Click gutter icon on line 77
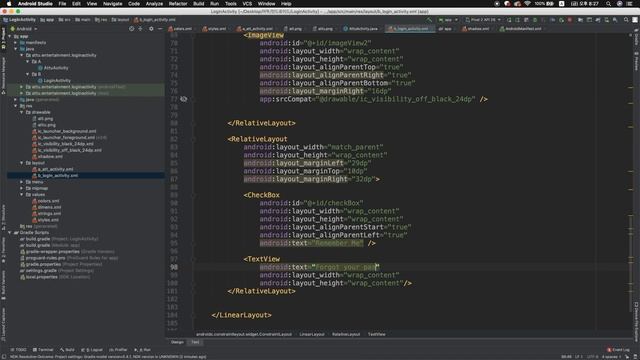Screen dimensions: 640x360 [x=184, y=99]
